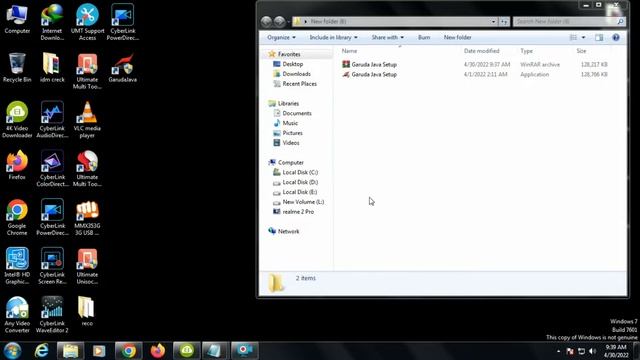Open CyberLink ColorDirector shortcut

click(x=52, y=169)
